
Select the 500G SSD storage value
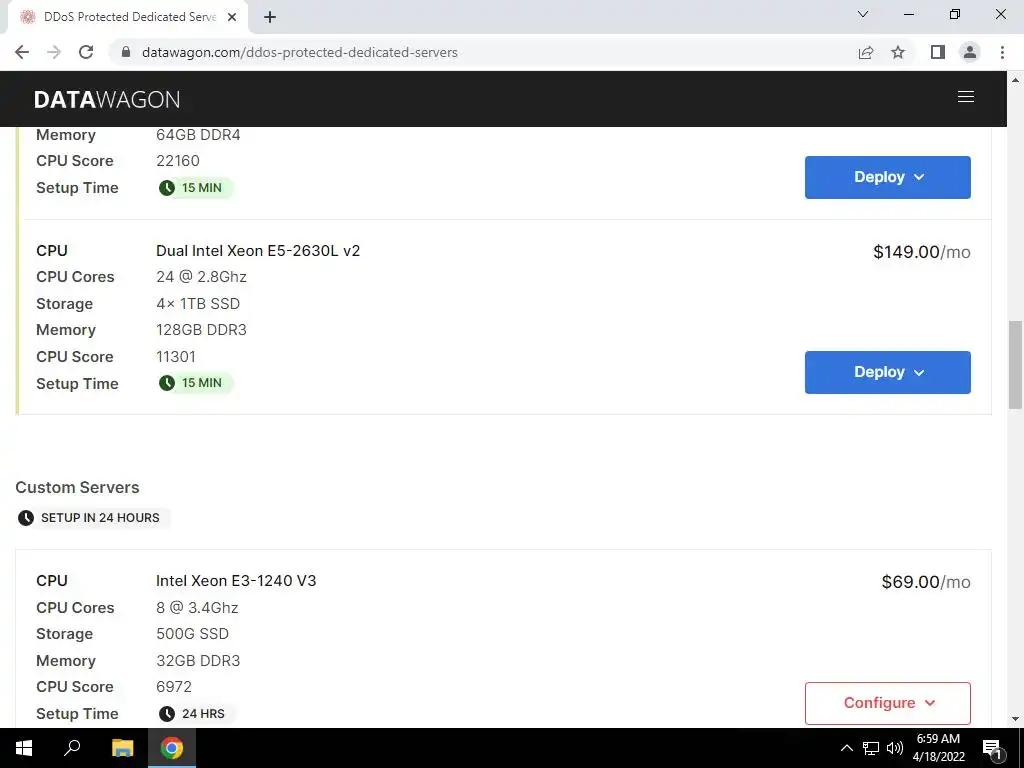click(x=193, y=633)
